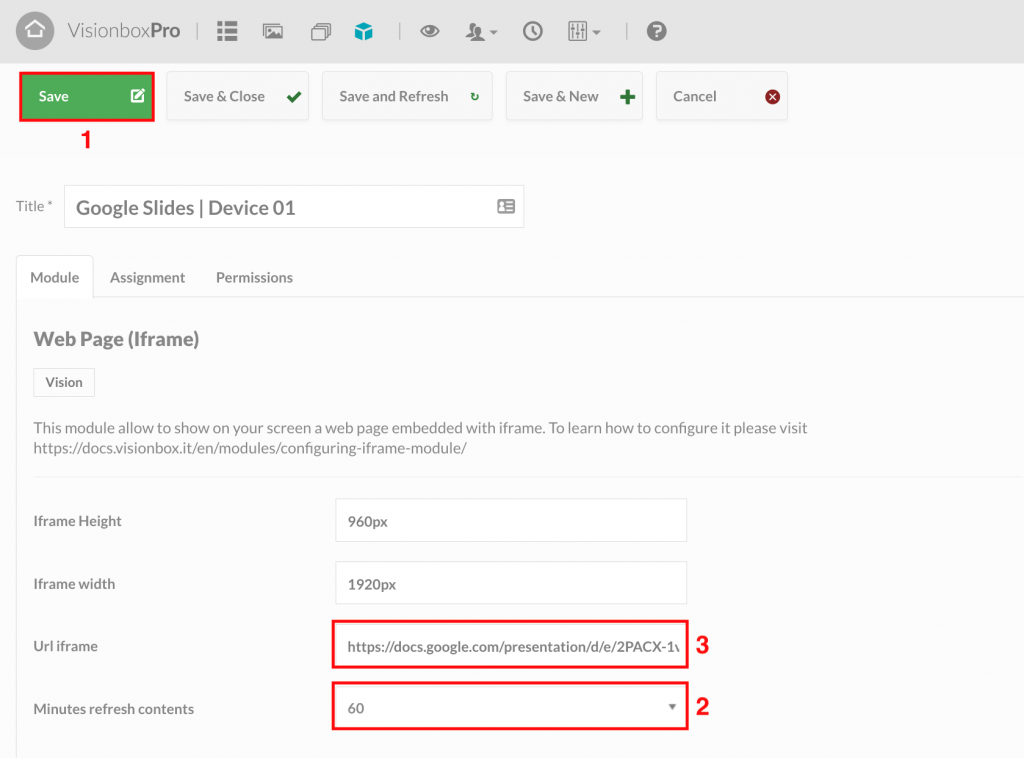
Task: Click the 'Web Page (Iframe)' heading
Action: (x=116, y=339)
